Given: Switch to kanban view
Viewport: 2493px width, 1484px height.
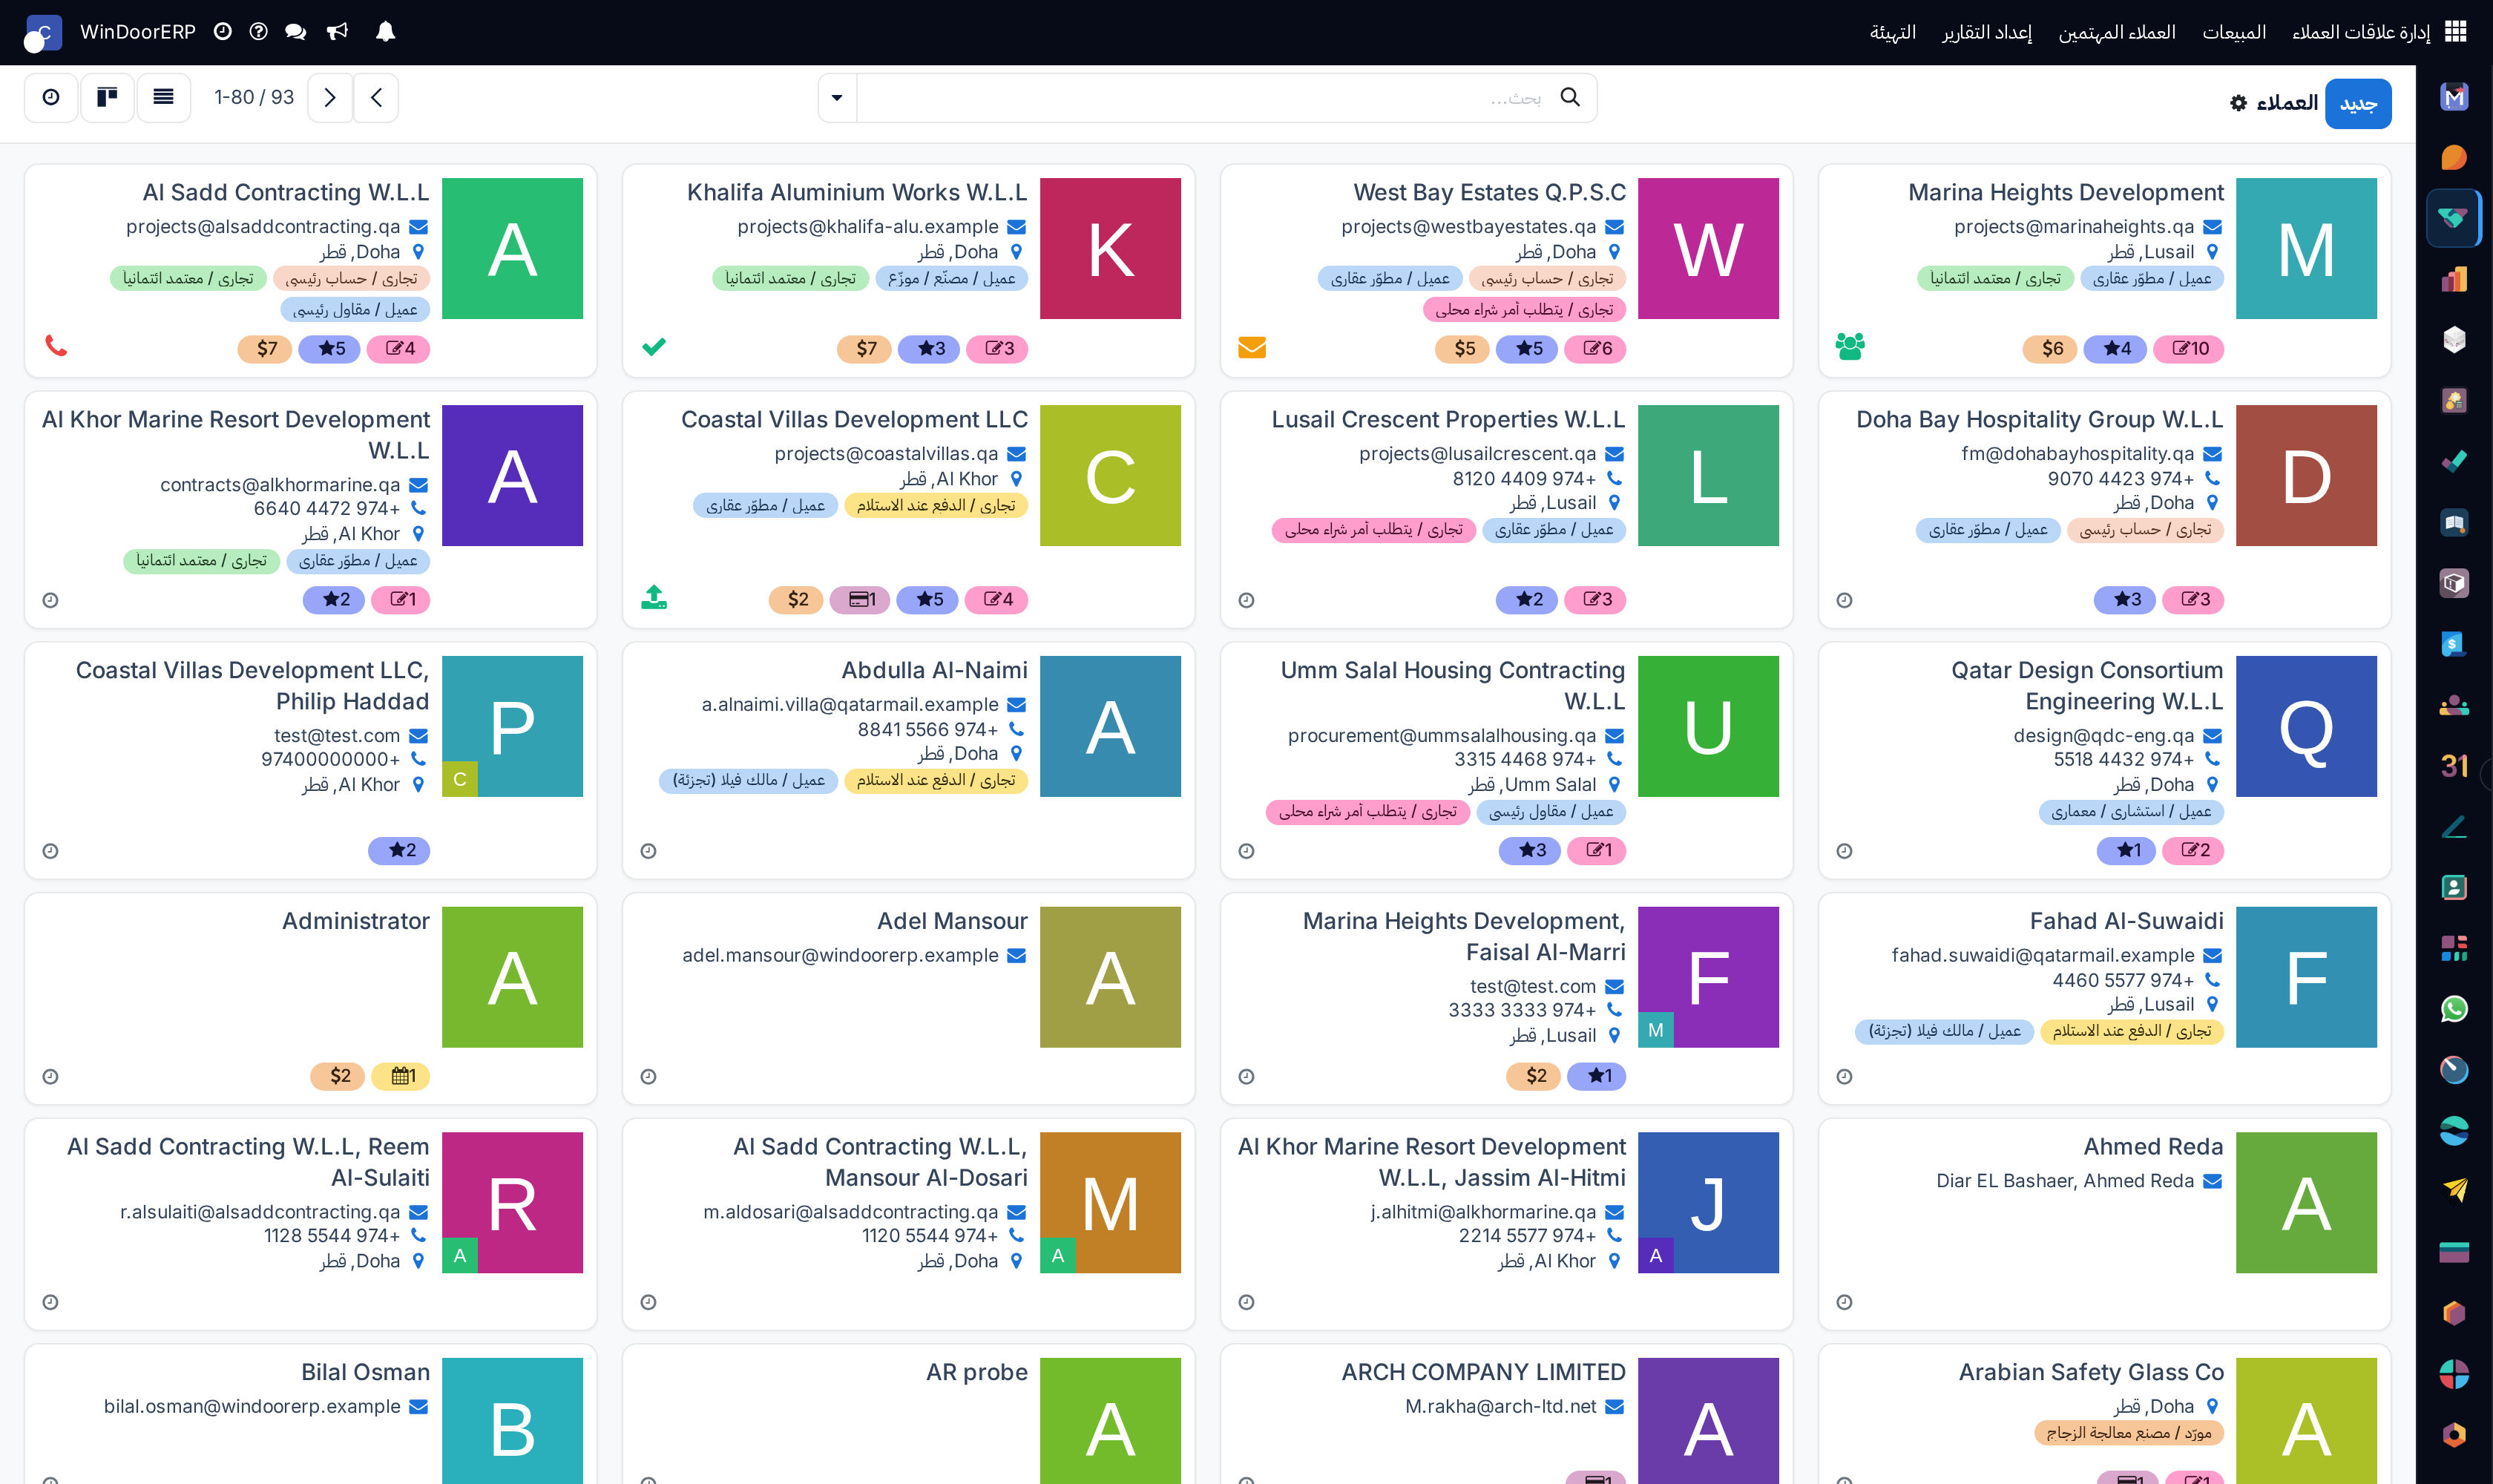Looking at the screenshot, I should [107, 97].
